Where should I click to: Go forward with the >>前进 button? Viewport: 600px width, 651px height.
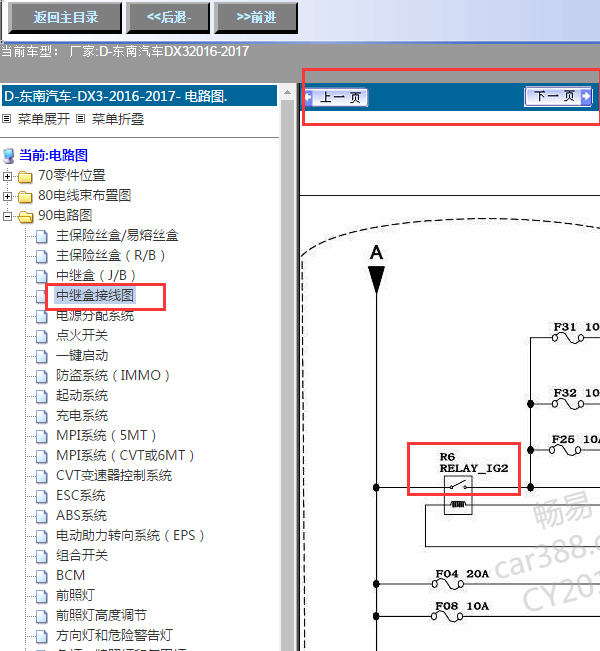point(256,18)
